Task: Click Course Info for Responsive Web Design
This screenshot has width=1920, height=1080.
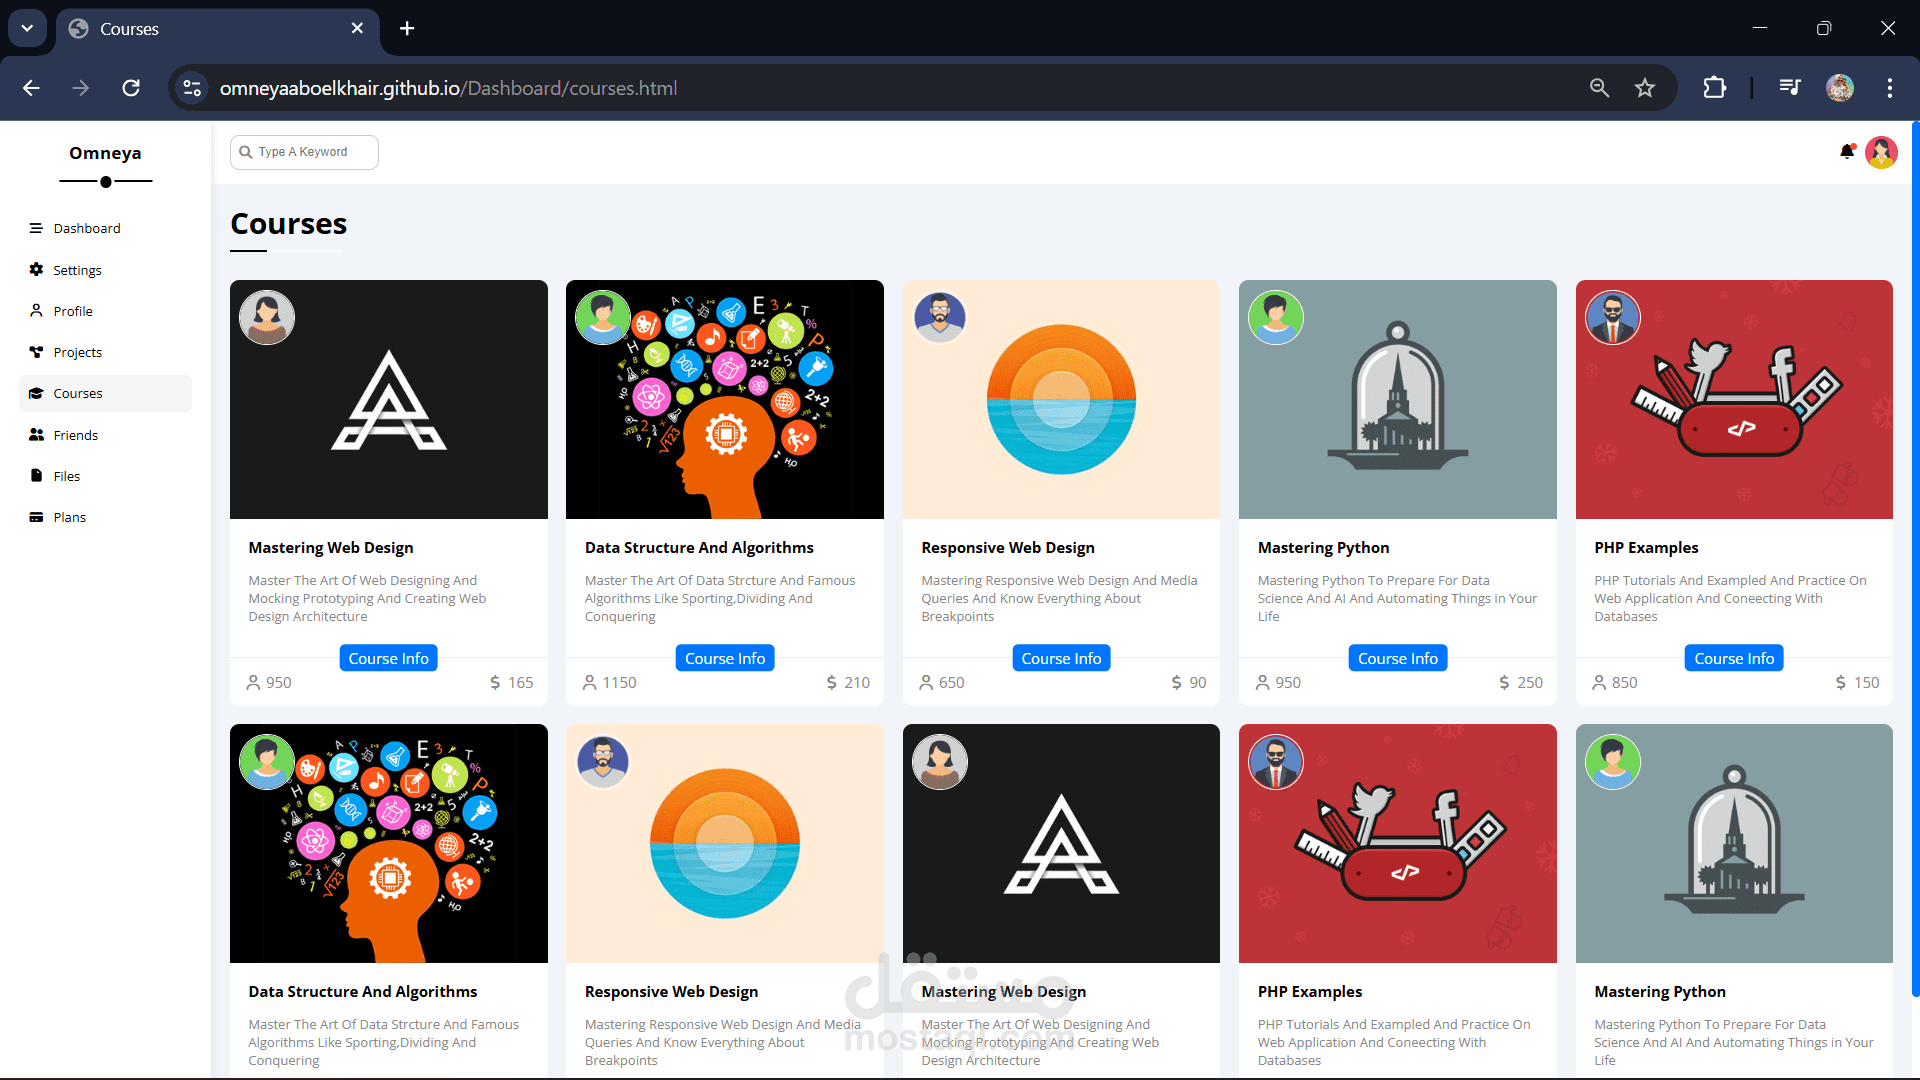Action: pyautogui.click(x=1060, y=658)
